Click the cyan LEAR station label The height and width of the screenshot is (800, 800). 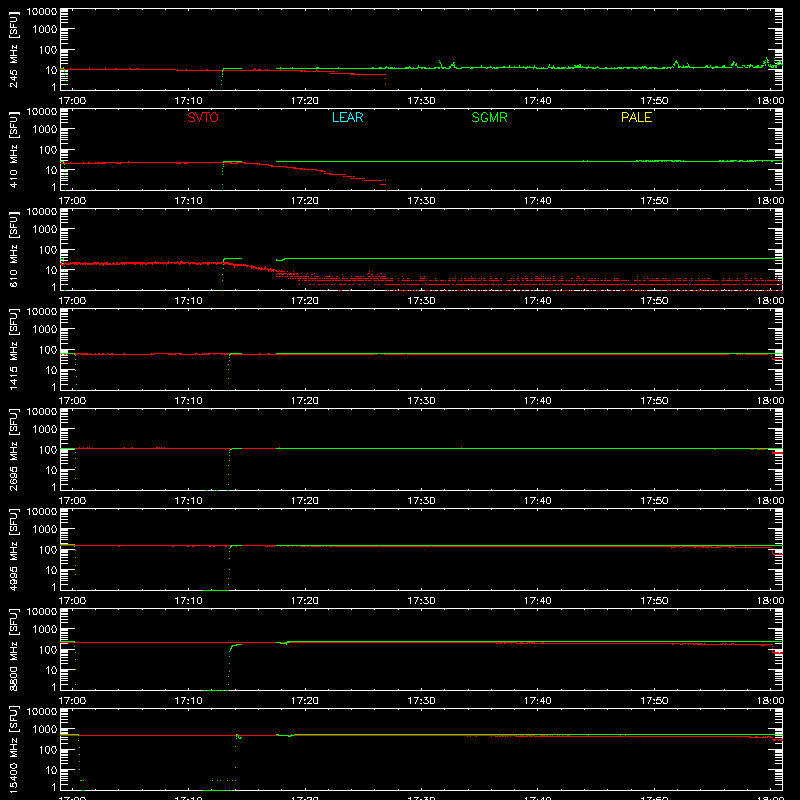pos(347,117)
